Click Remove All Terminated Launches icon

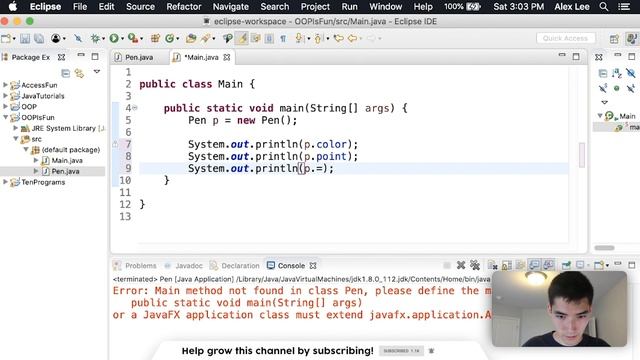coord(475,265)
